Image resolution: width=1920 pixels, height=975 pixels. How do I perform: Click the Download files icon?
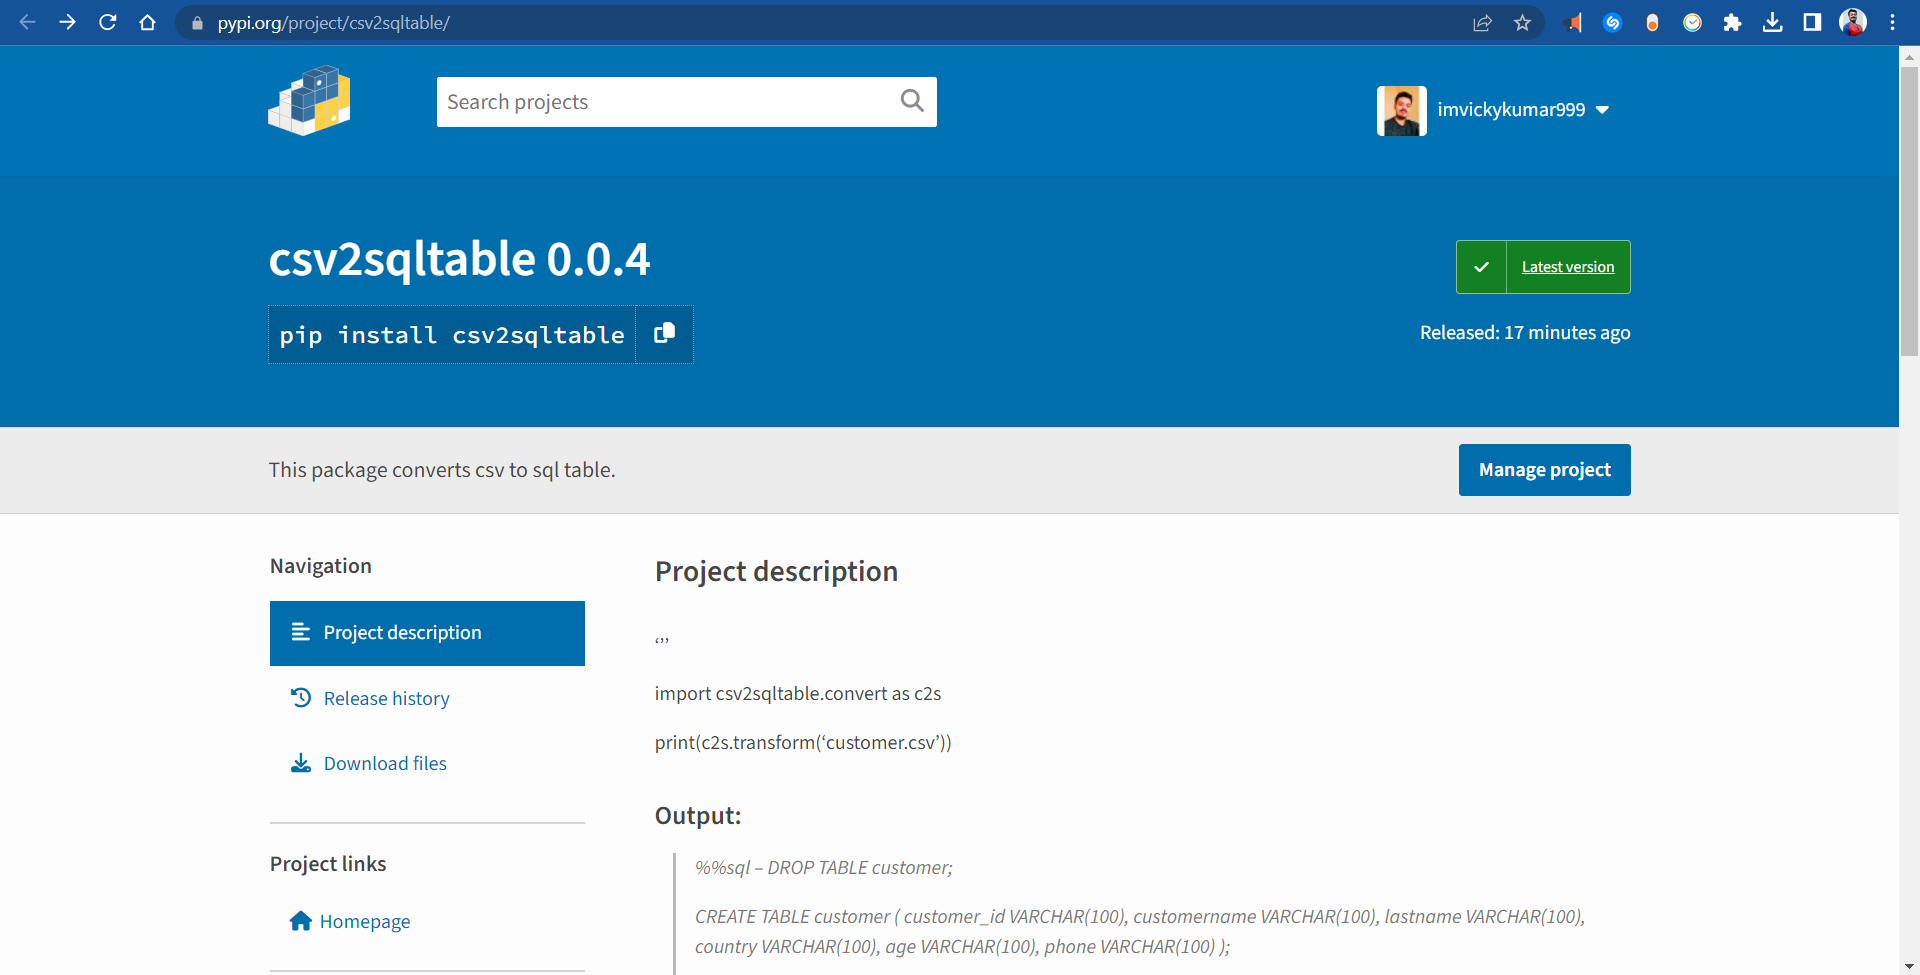click(301, 763)
